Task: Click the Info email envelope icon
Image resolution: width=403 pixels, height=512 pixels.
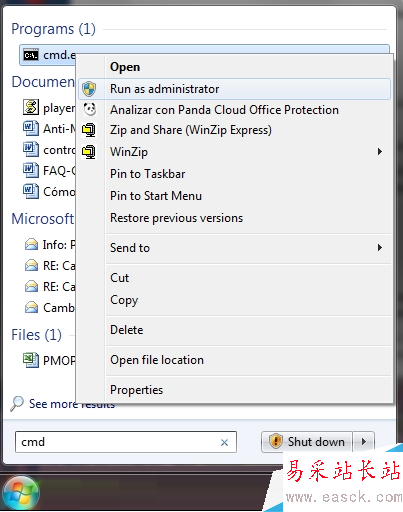Action: click(31, 245)
